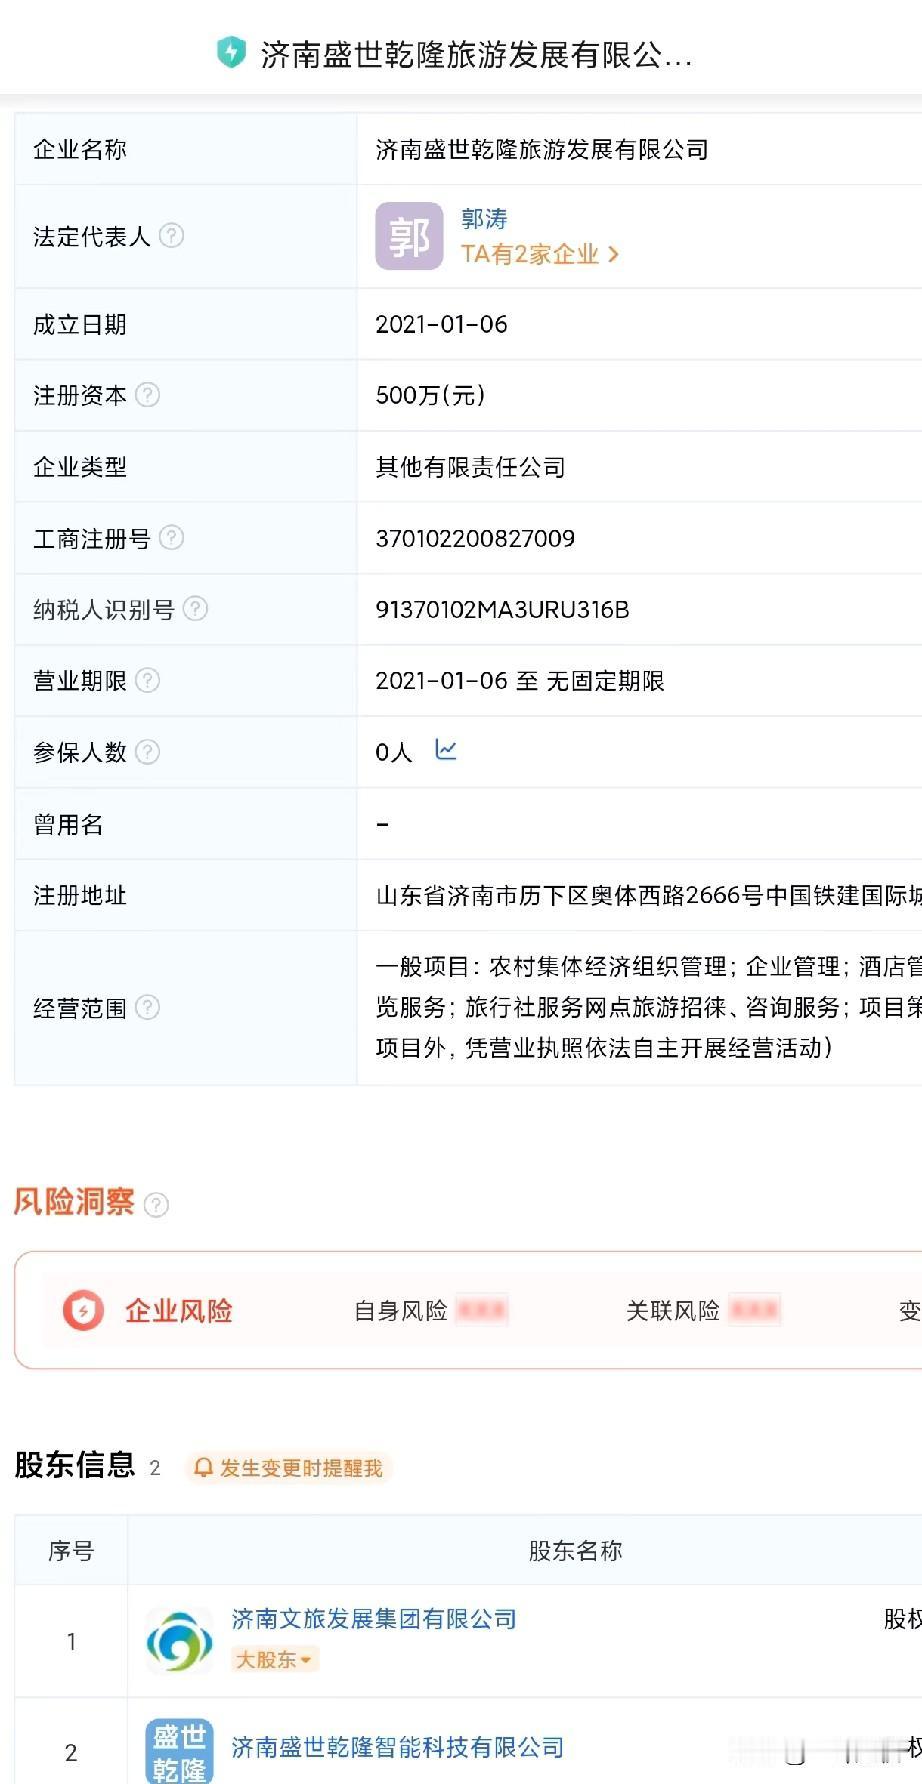Image resolution: width=922 pixels, height=1784 pixels.
Task: Open help icon next to 法定代表人
Action: click(172, 236)
